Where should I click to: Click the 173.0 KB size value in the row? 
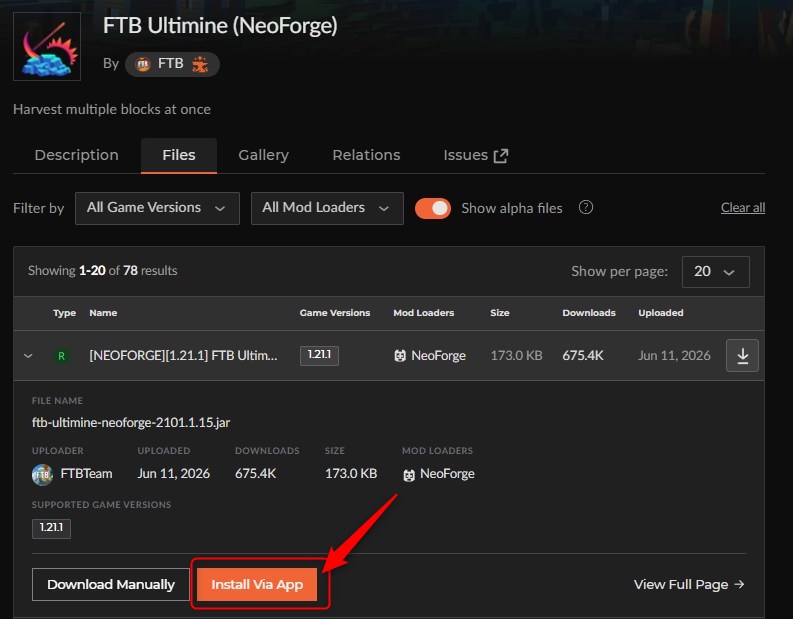(x=516, y=356)
